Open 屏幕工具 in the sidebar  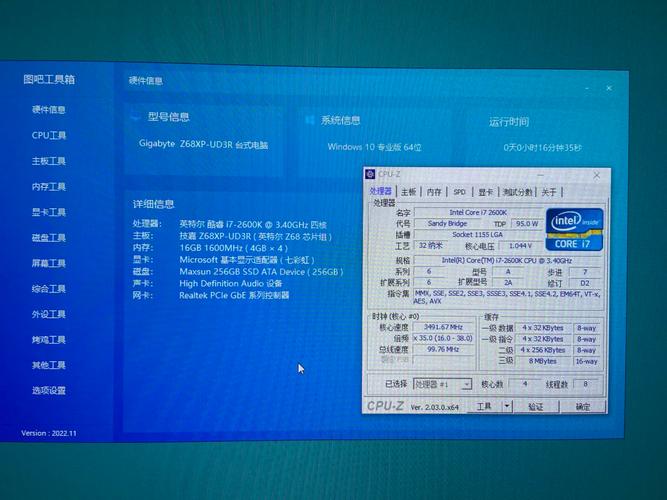[48, 263]
